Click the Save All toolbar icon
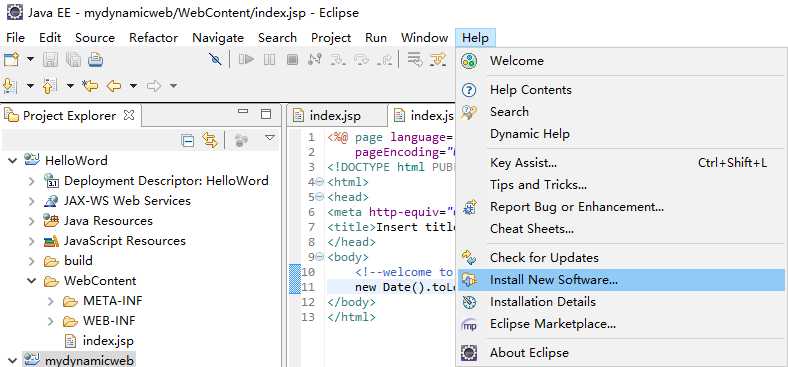Screen dimensions: 788x367 click(x=73, y=60)
